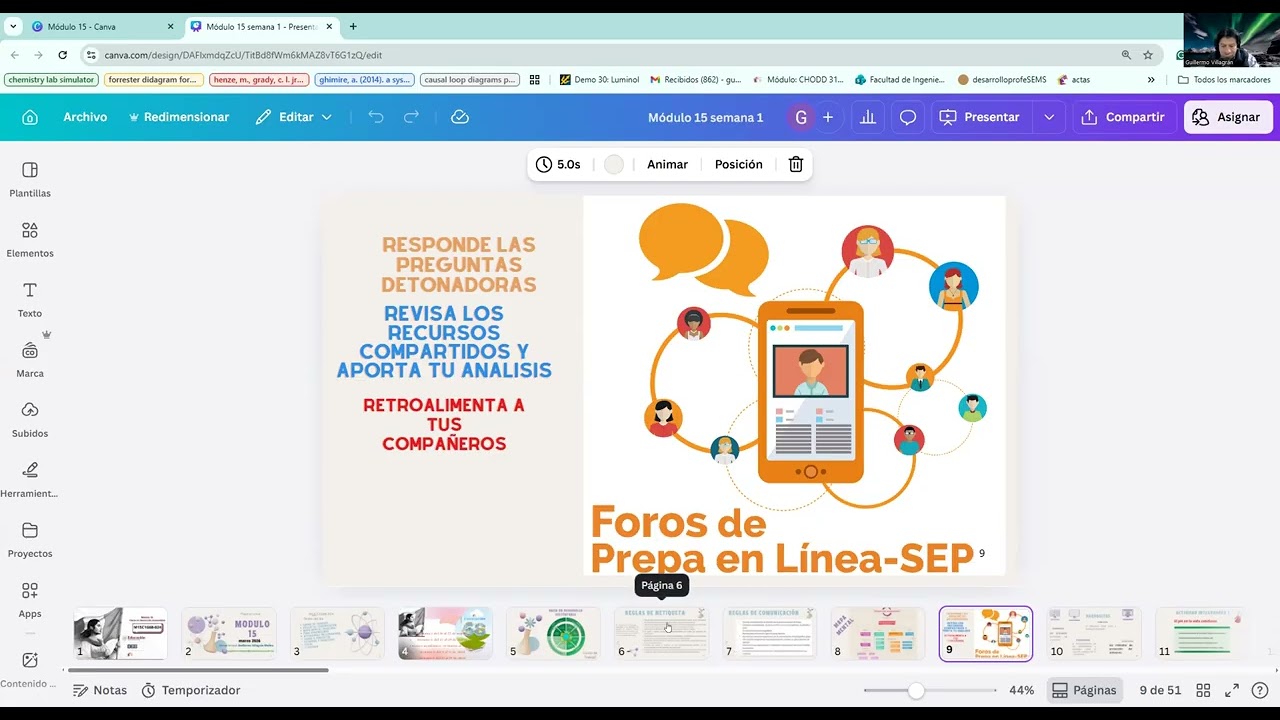This screenshot has height=720, width=1280.
Task: Show hidden bookmarks overflow chevron
Action: click(1151, 80)
